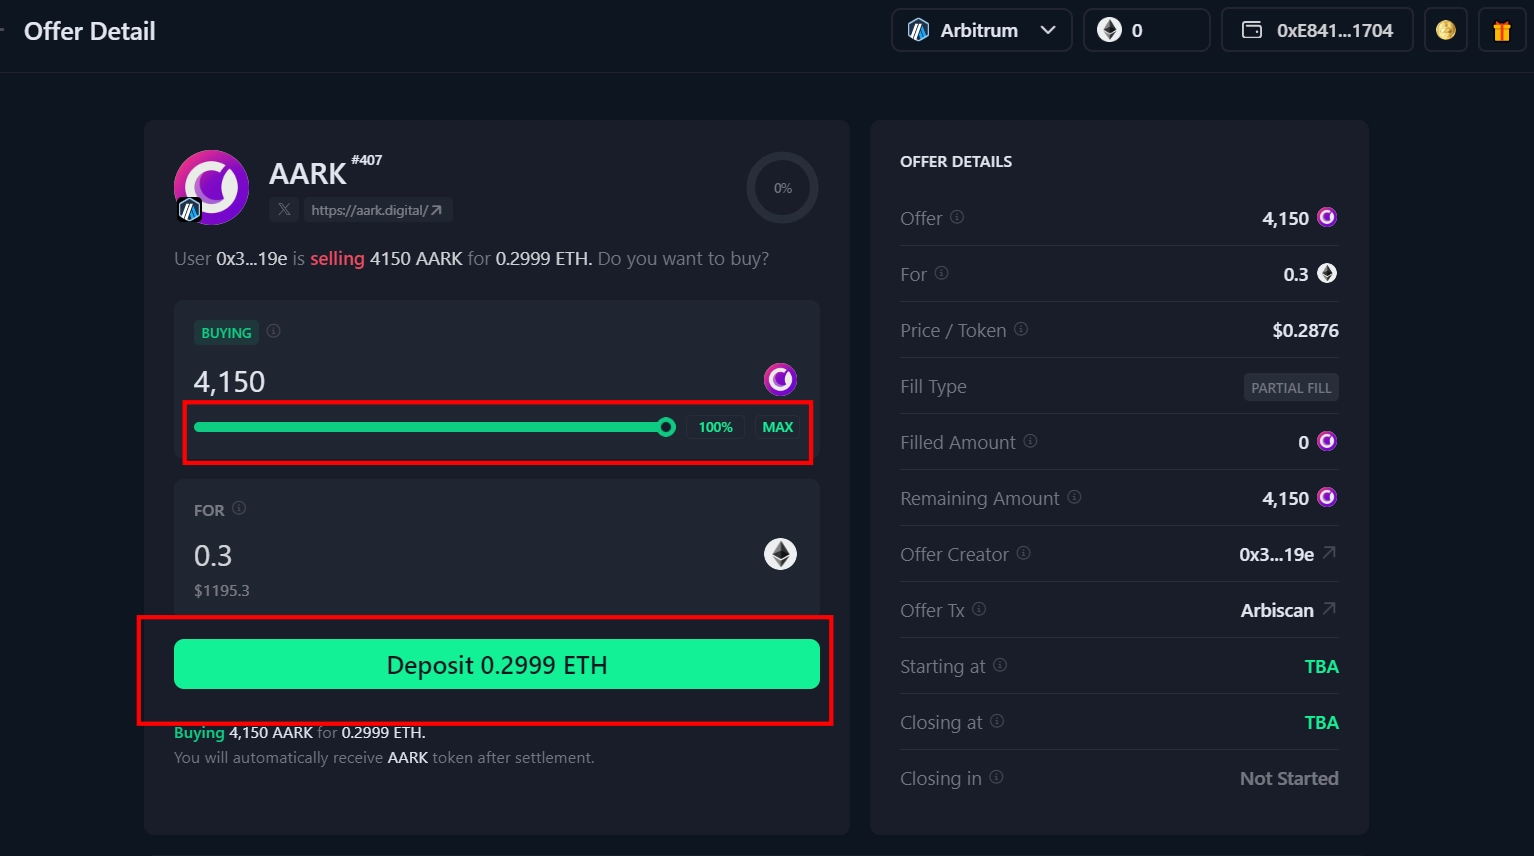Click the info icon next to BUYING
The width and height of the screenshot is (1534, 856).
[272, 331]
